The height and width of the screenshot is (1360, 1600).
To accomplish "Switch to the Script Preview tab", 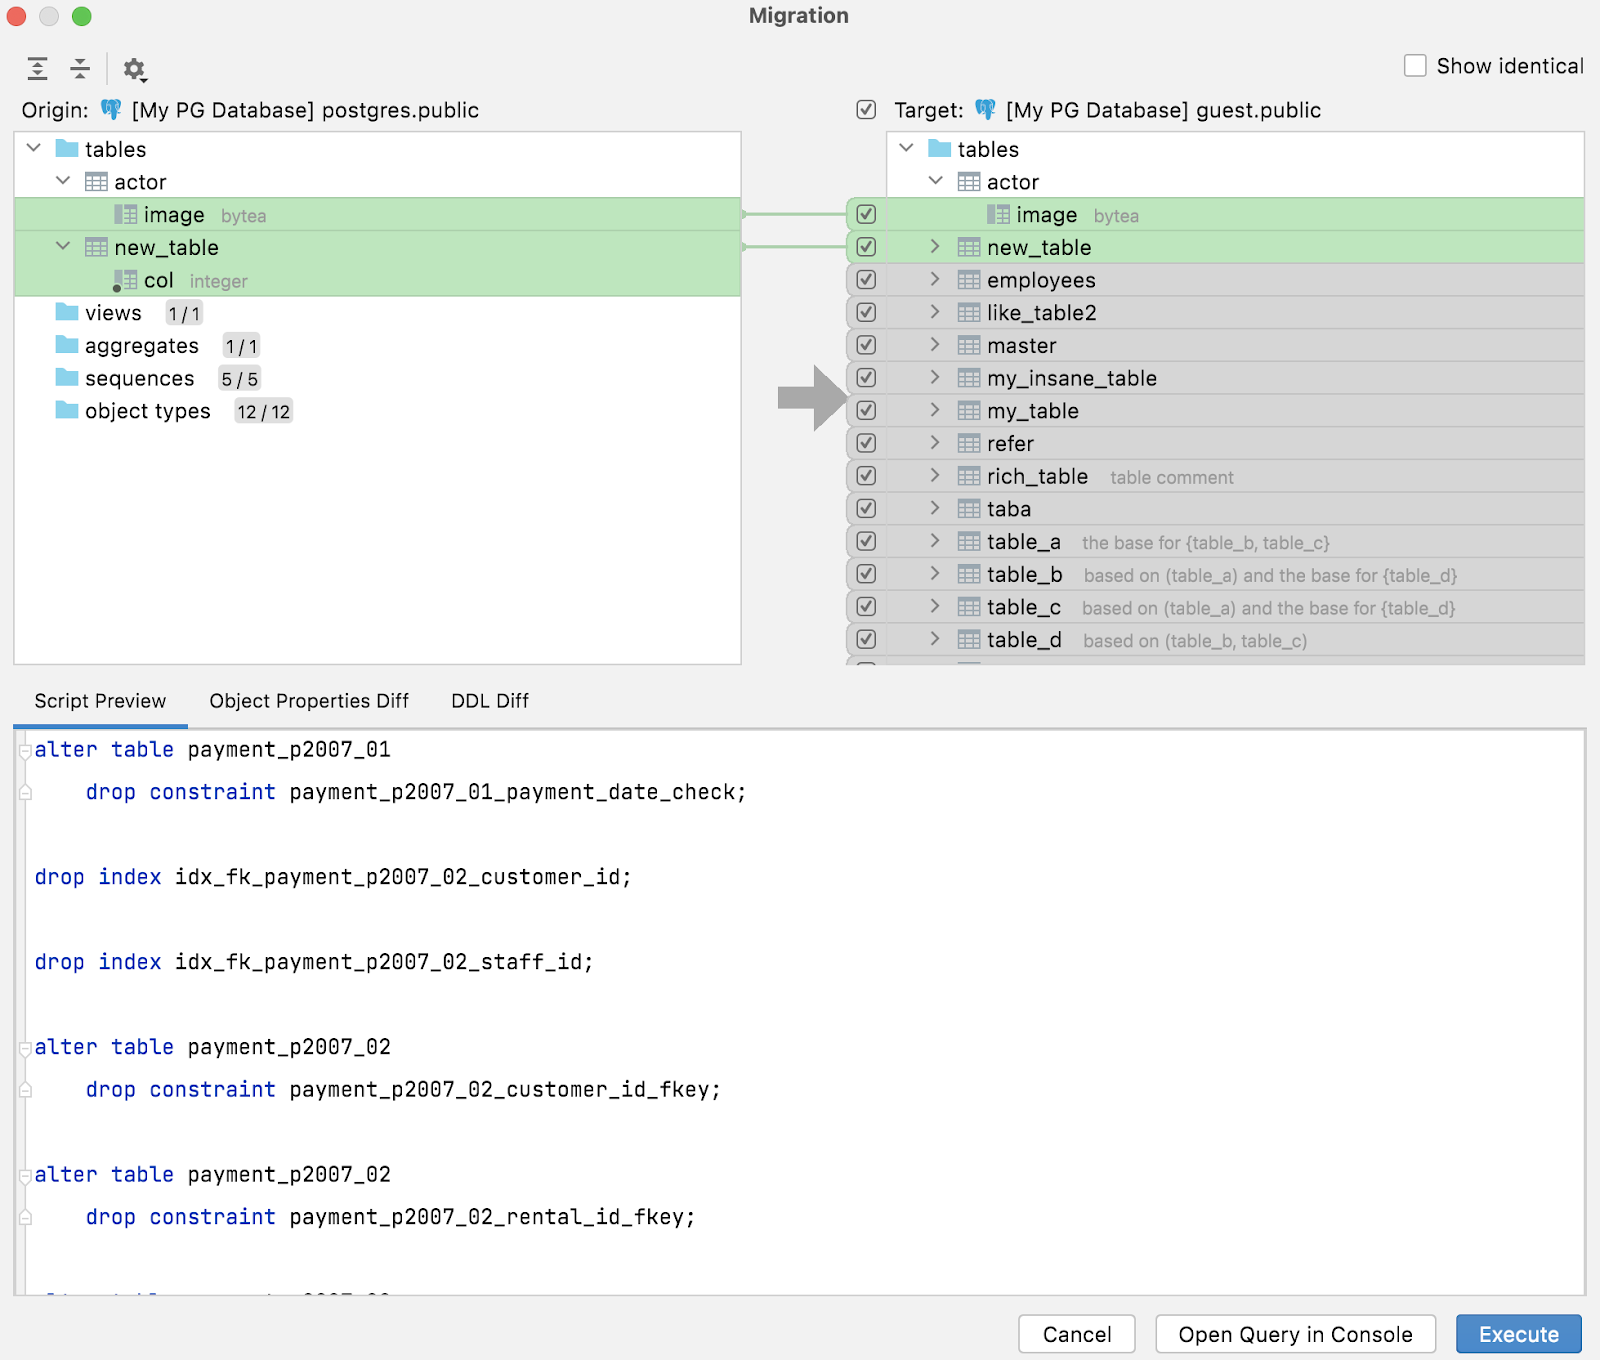I will click(100, 701).
